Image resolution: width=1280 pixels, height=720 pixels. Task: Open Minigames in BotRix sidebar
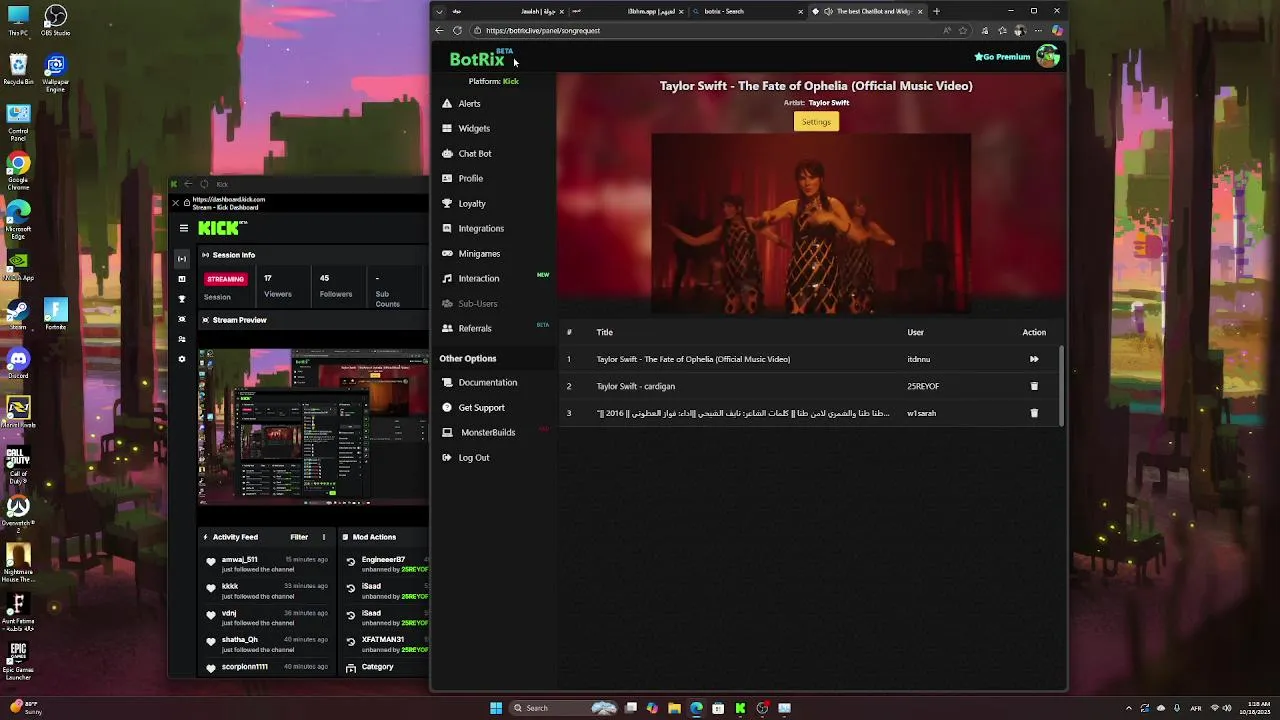point(479,253)
